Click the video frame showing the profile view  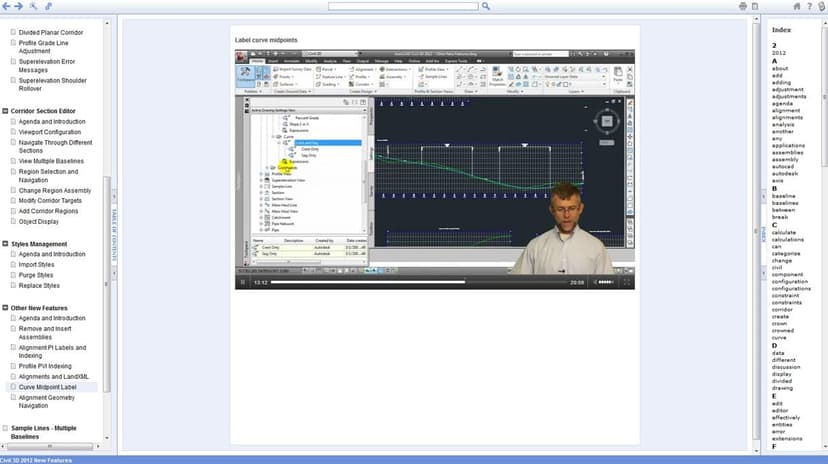click(435, 162)
